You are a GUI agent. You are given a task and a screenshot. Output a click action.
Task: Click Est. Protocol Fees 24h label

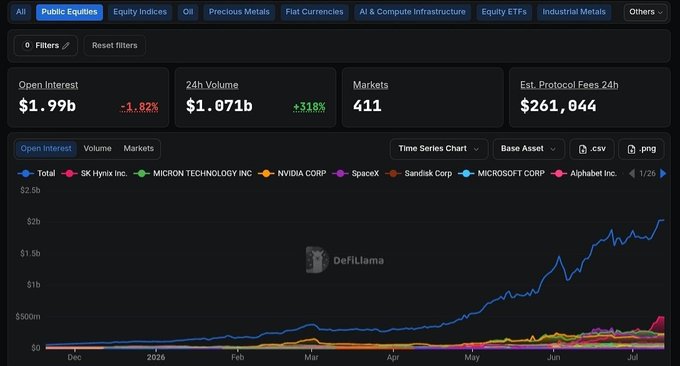point(569,85)
